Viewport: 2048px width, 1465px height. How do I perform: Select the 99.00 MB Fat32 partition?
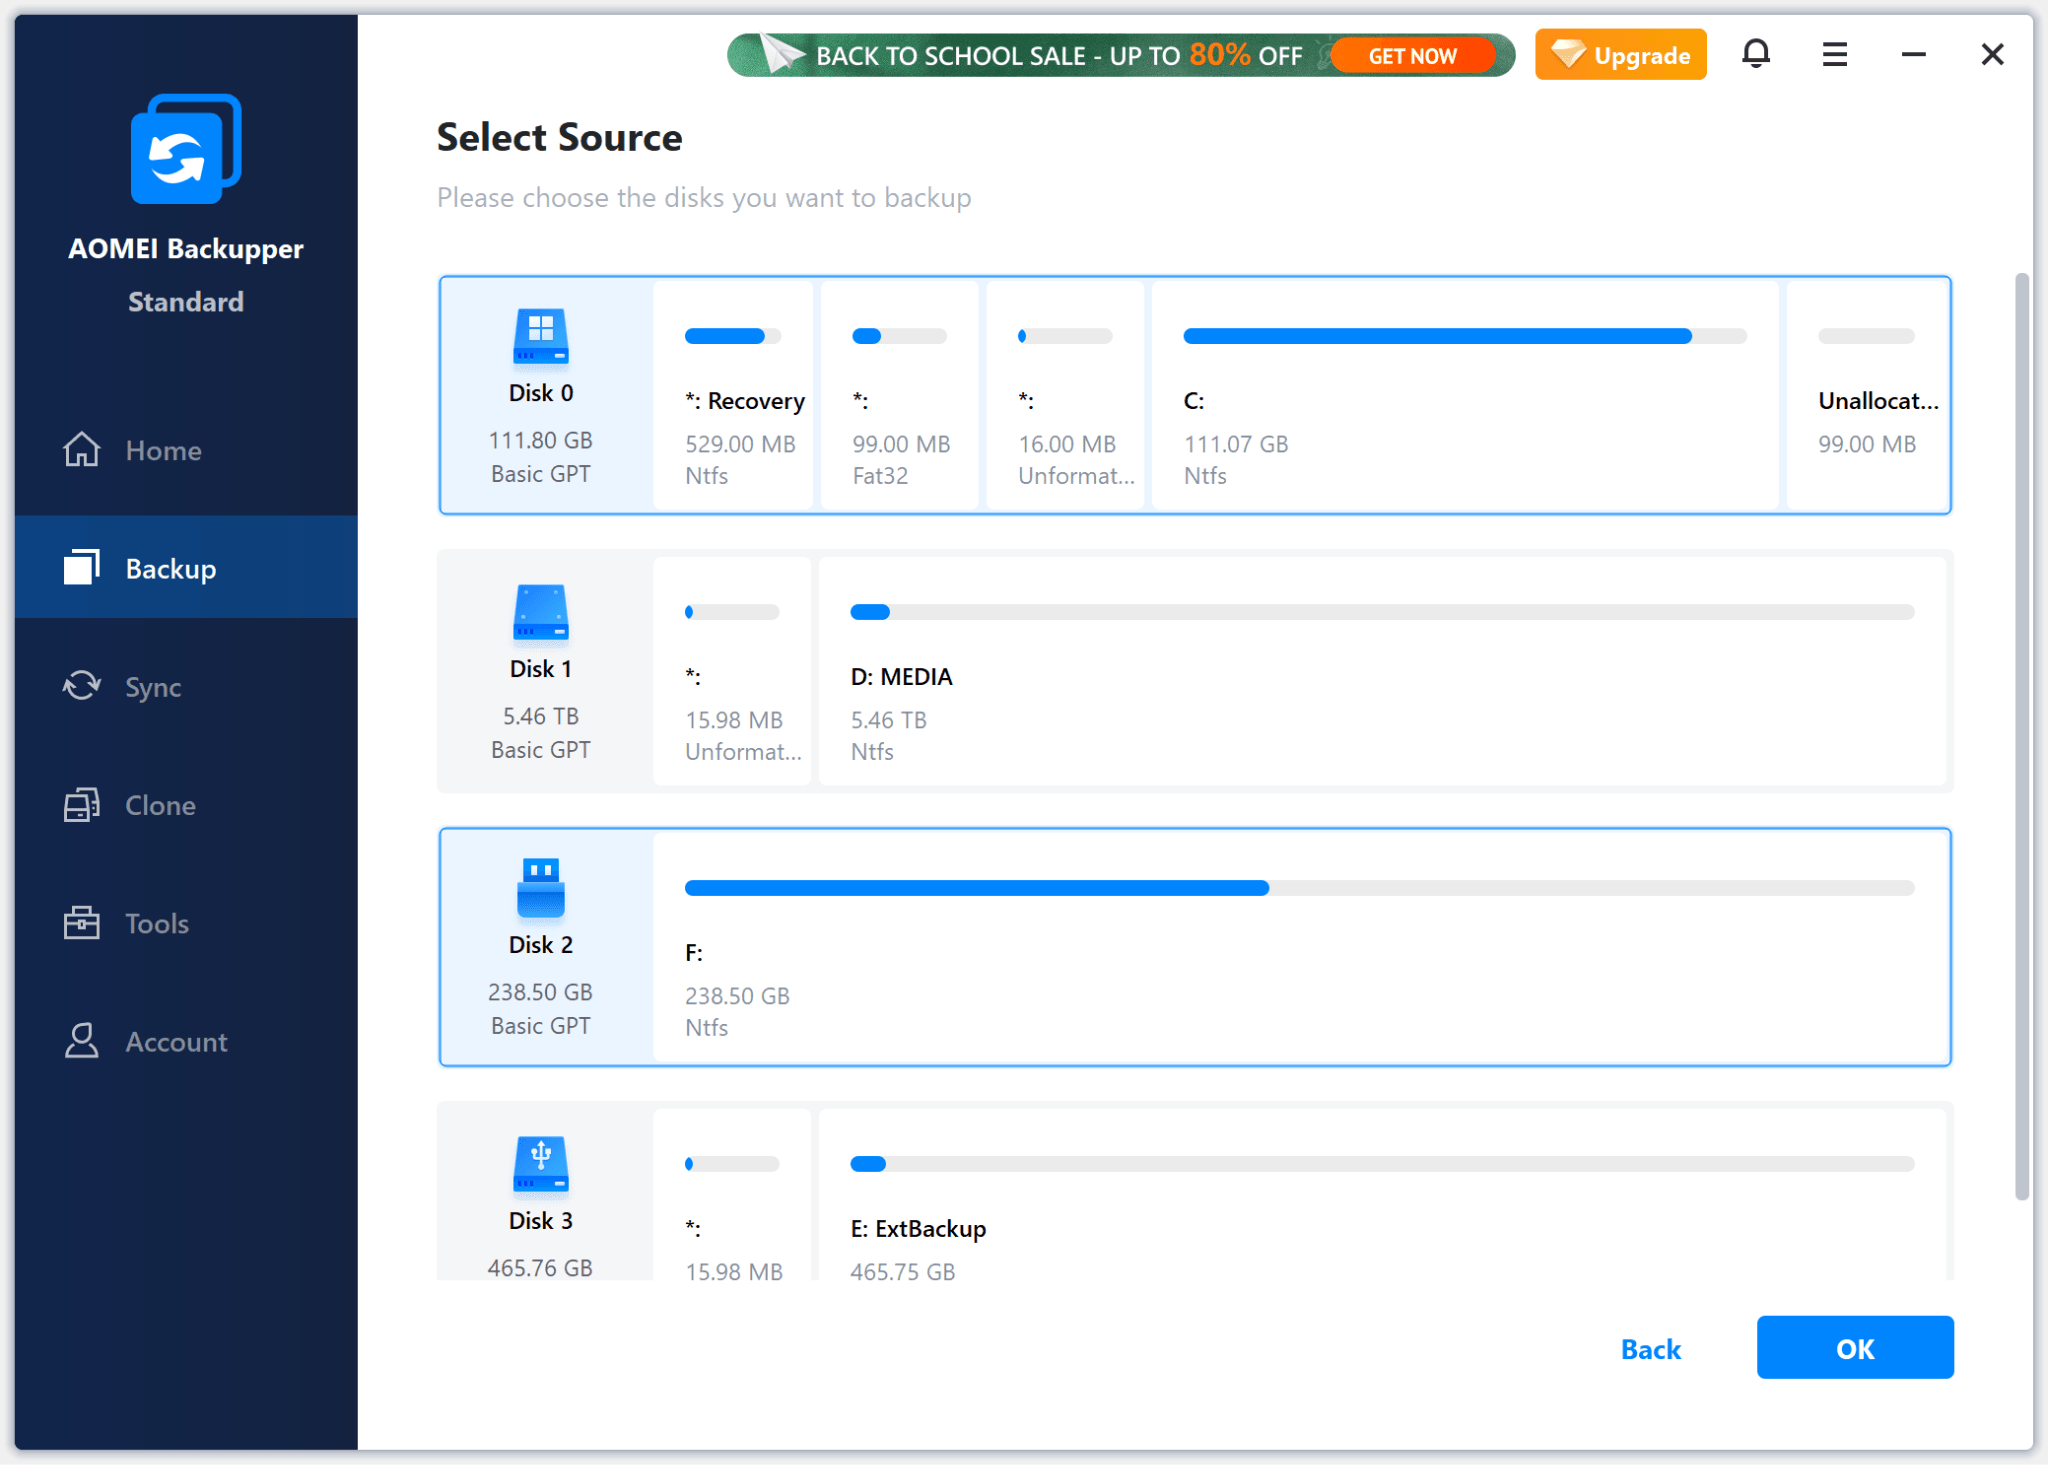coord(899,395)
